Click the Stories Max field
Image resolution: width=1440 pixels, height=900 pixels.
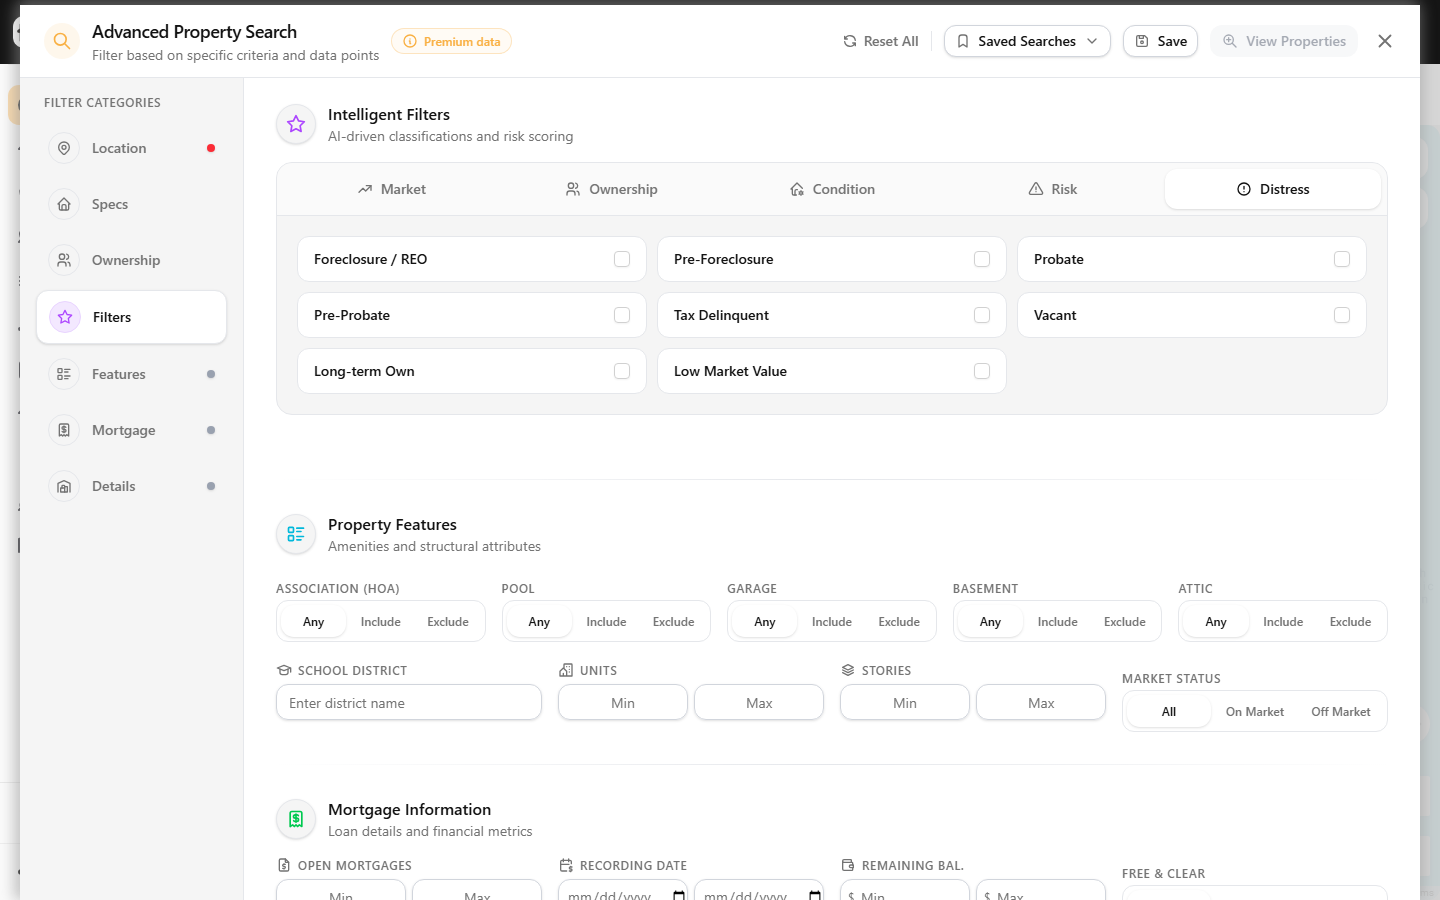[x=1041, y=703]
